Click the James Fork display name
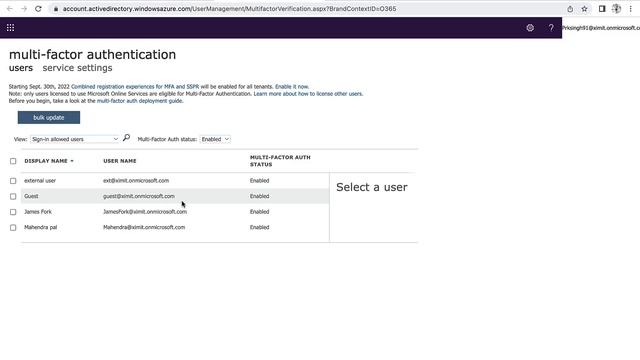The width and height of the screenshot is (640, 360). point(38,211)
